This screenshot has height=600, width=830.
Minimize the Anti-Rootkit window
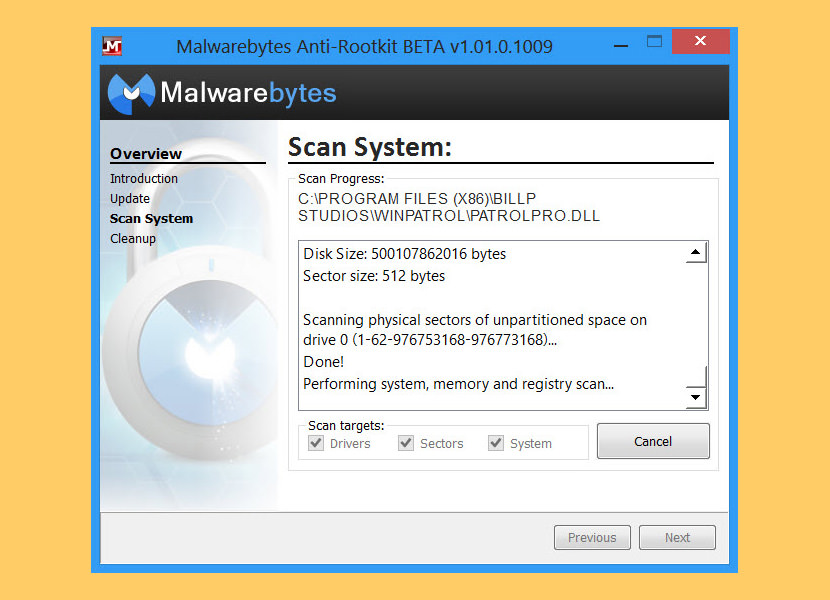click(x=621, y=46)
